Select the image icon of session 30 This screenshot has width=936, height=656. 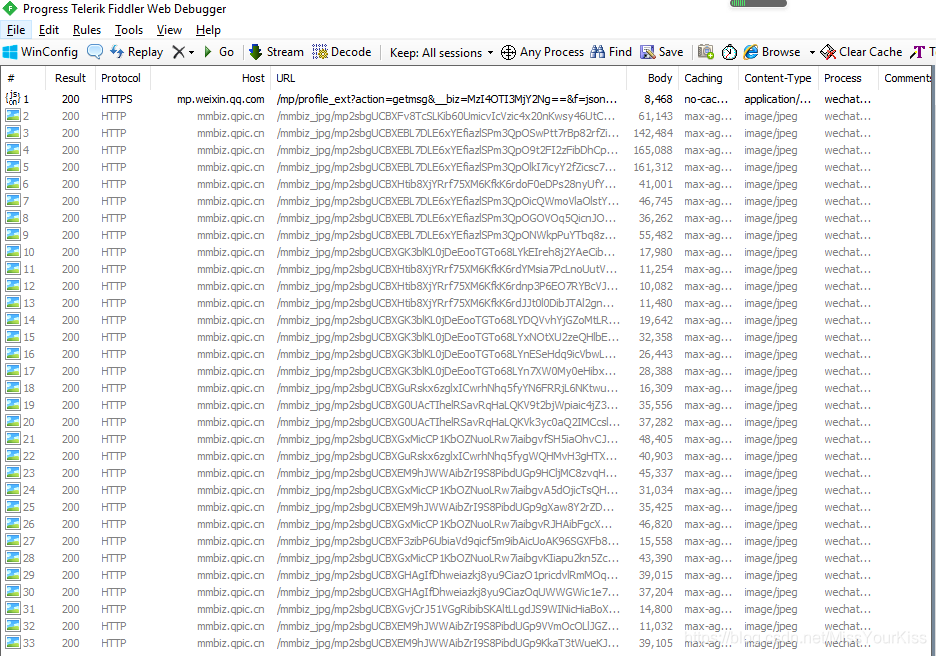pos(13,592)
